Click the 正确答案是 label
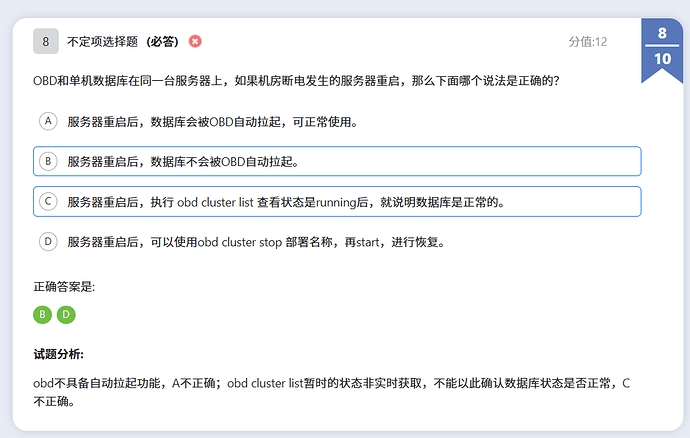690x438 pixels. 64,287
